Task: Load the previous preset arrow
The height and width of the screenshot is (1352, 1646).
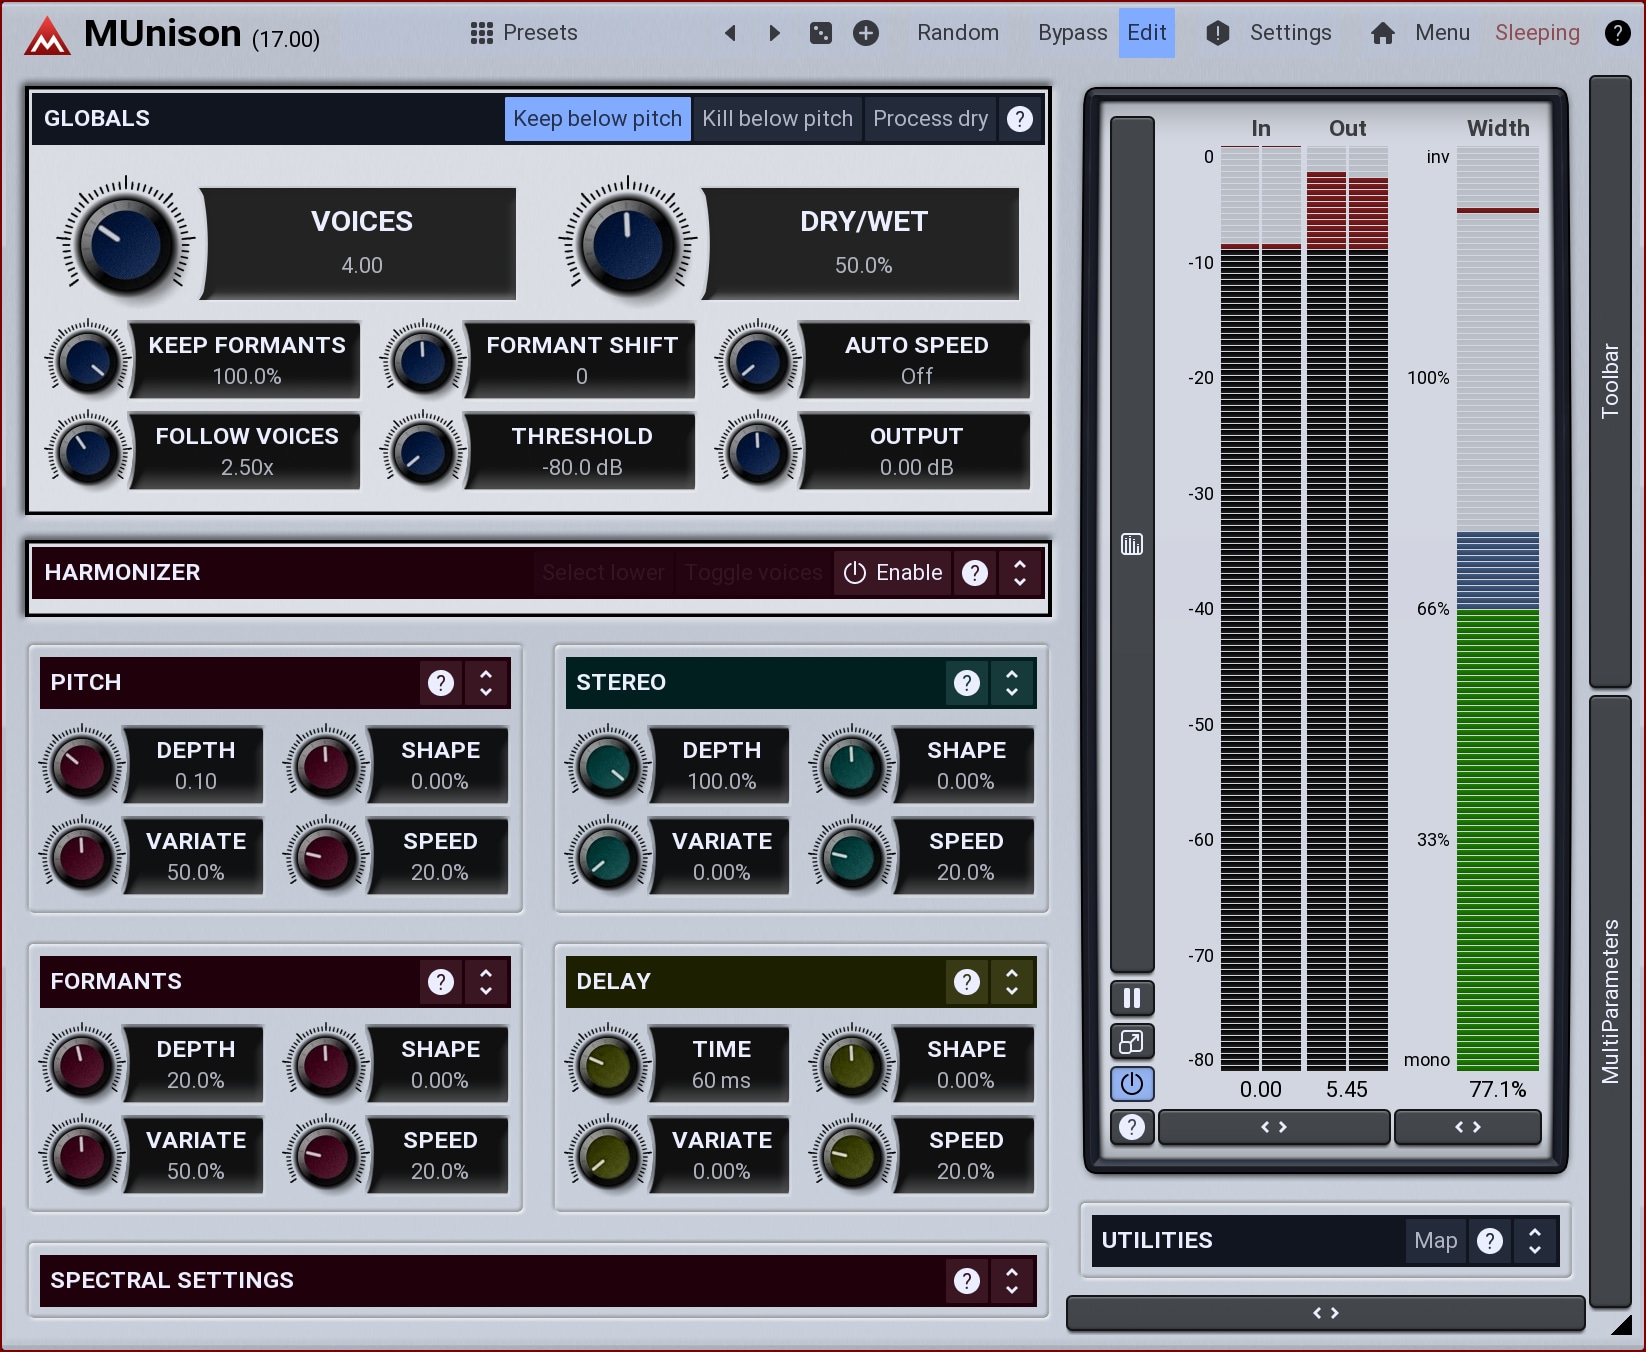Action: (x=730, y=33)
